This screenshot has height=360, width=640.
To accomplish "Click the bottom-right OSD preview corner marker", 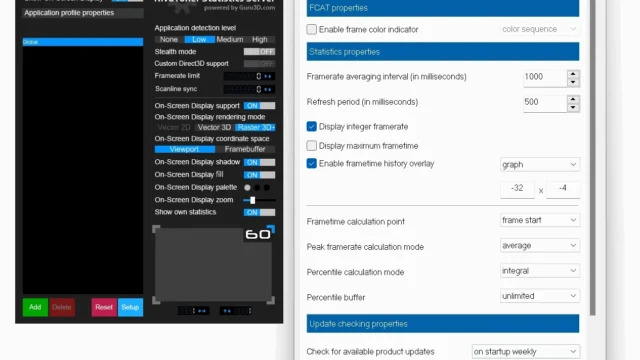I will [x=271, y=300].
